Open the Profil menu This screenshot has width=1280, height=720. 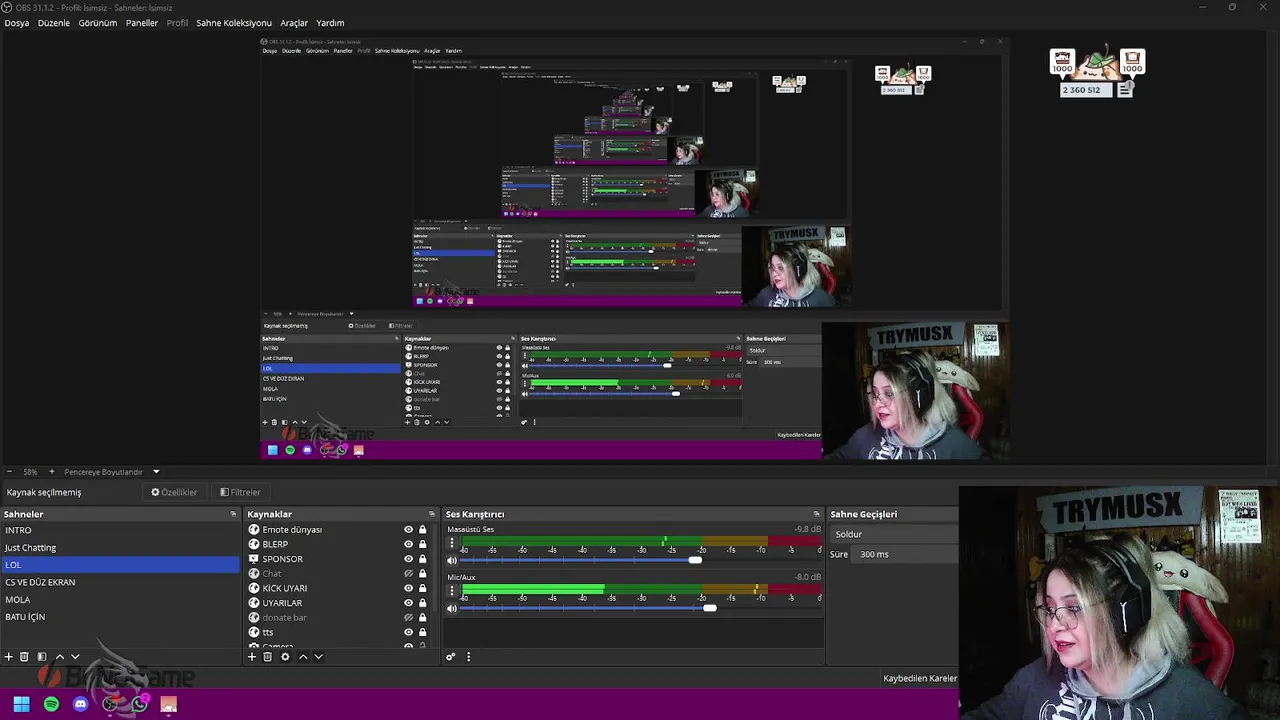(177, 23)
